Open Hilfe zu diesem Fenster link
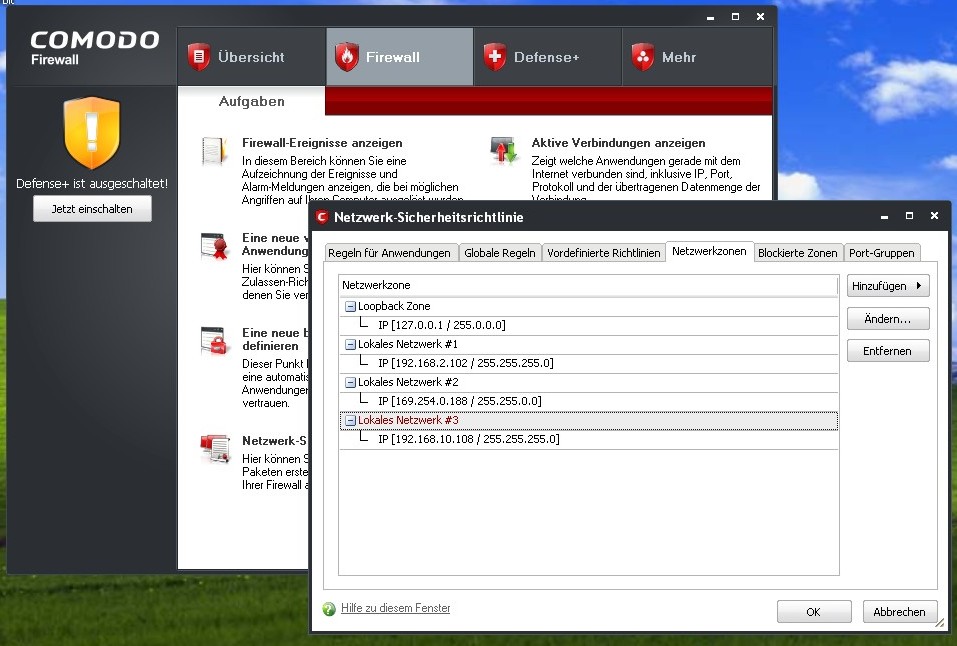Screen dimensions: 957x646 pyautogui.click(x=395, y=608)
